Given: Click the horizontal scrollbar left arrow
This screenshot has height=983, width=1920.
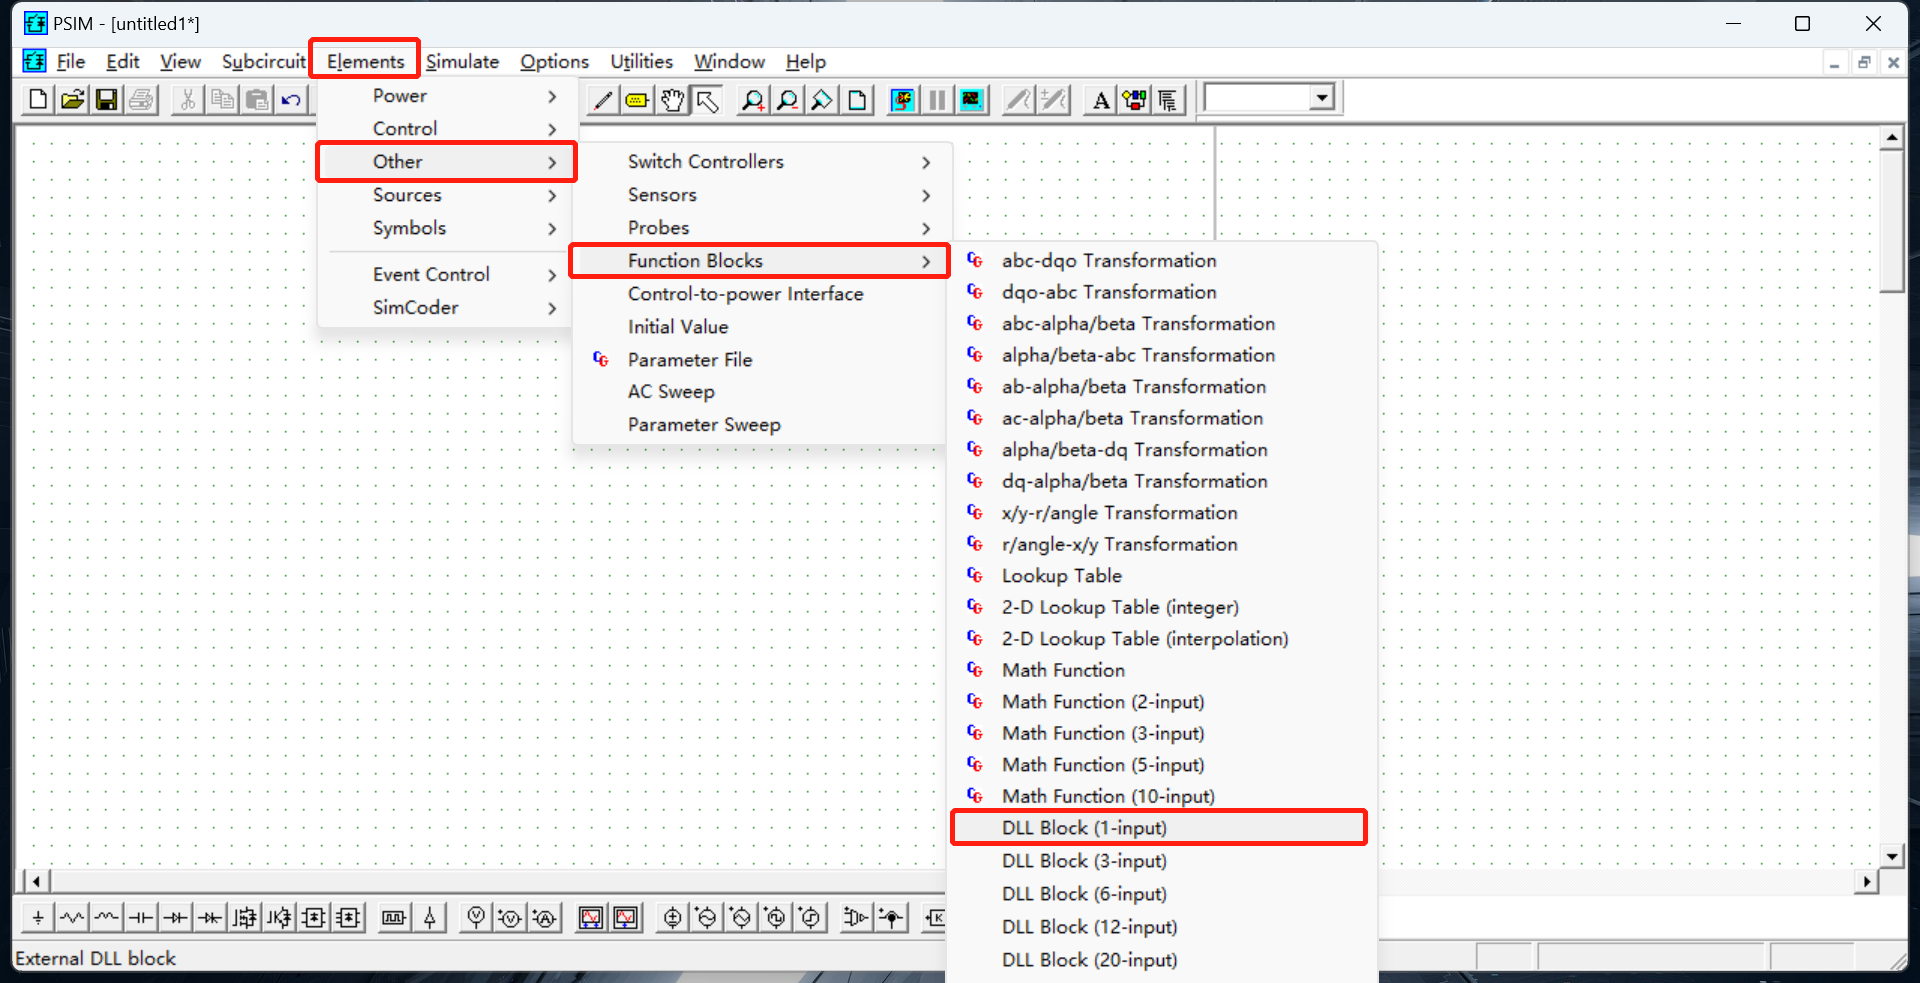Looking at the screenshot, I should coord(36,881).
